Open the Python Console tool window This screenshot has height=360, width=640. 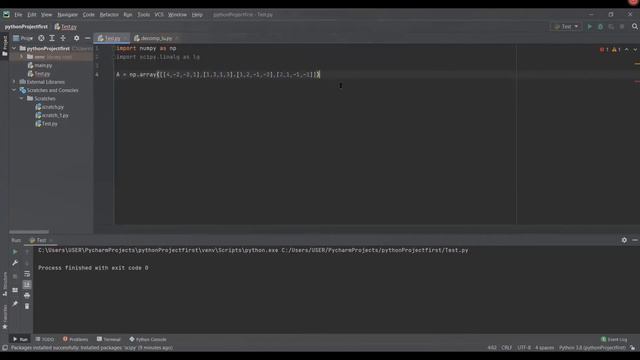148,339
